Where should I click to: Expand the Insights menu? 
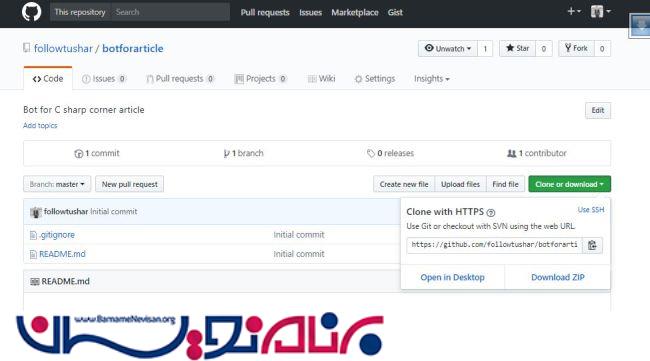click(432, 78)
